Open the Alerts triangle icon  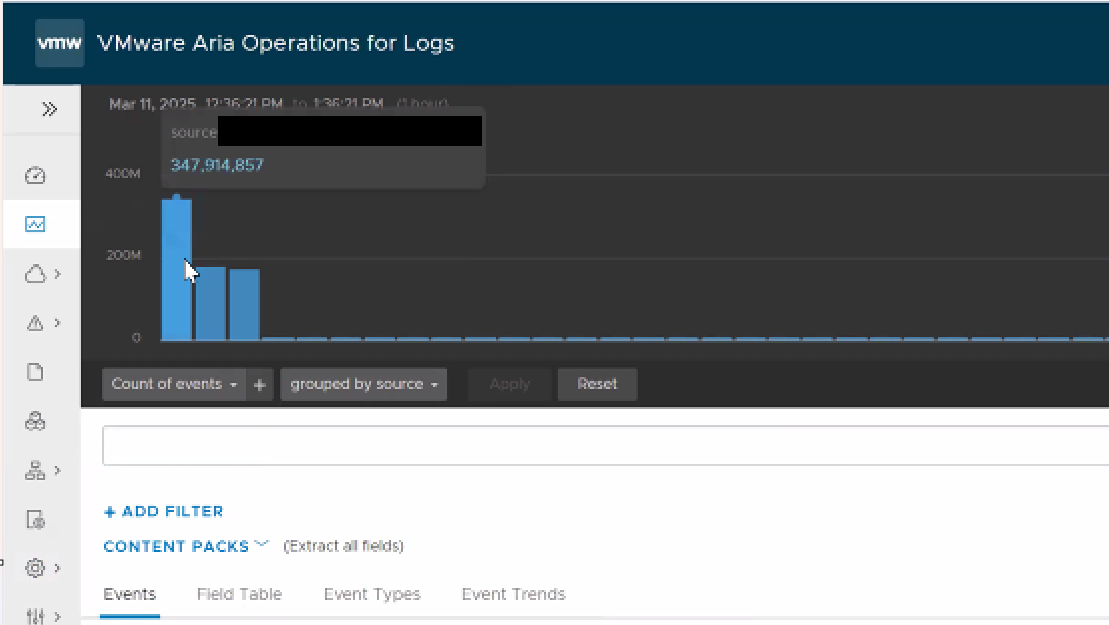(x=35, y=323)
